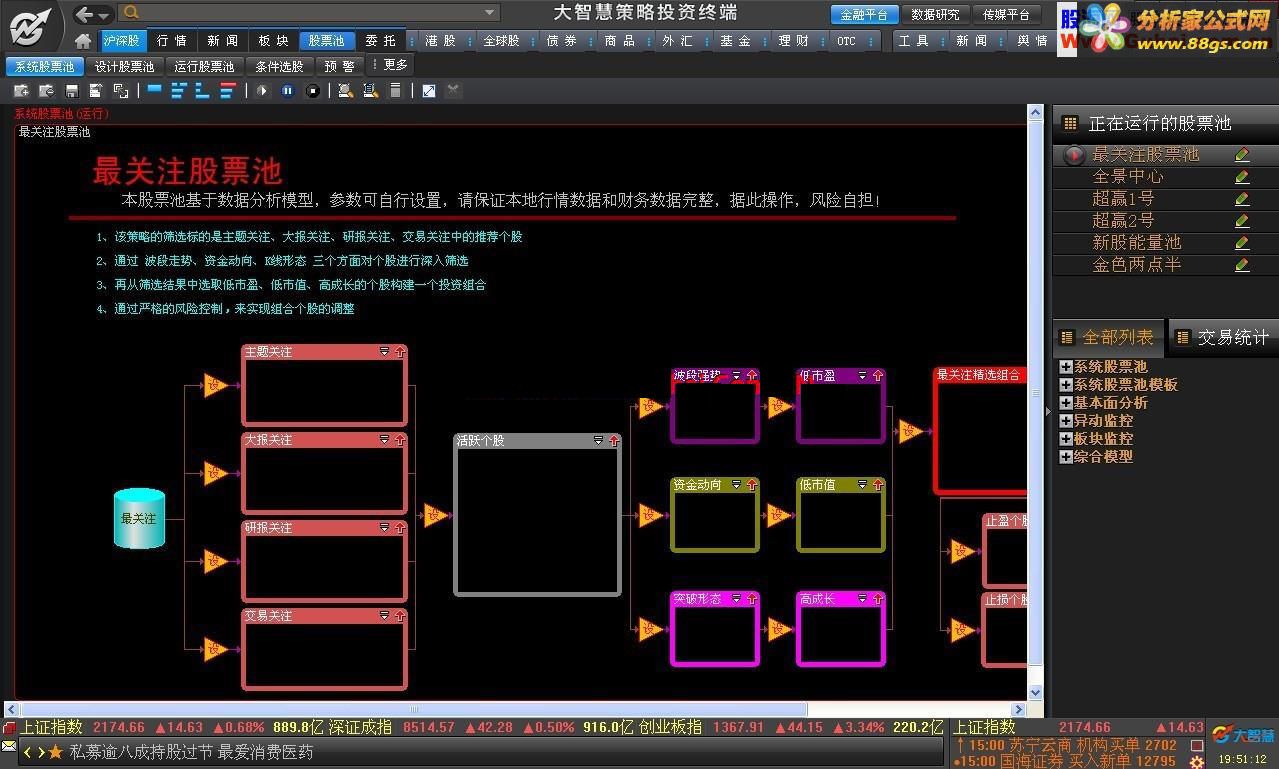Click the canvas vertical scrollbar down arrow
The height and width of the screenshot is (769, 1279).
1035,692
